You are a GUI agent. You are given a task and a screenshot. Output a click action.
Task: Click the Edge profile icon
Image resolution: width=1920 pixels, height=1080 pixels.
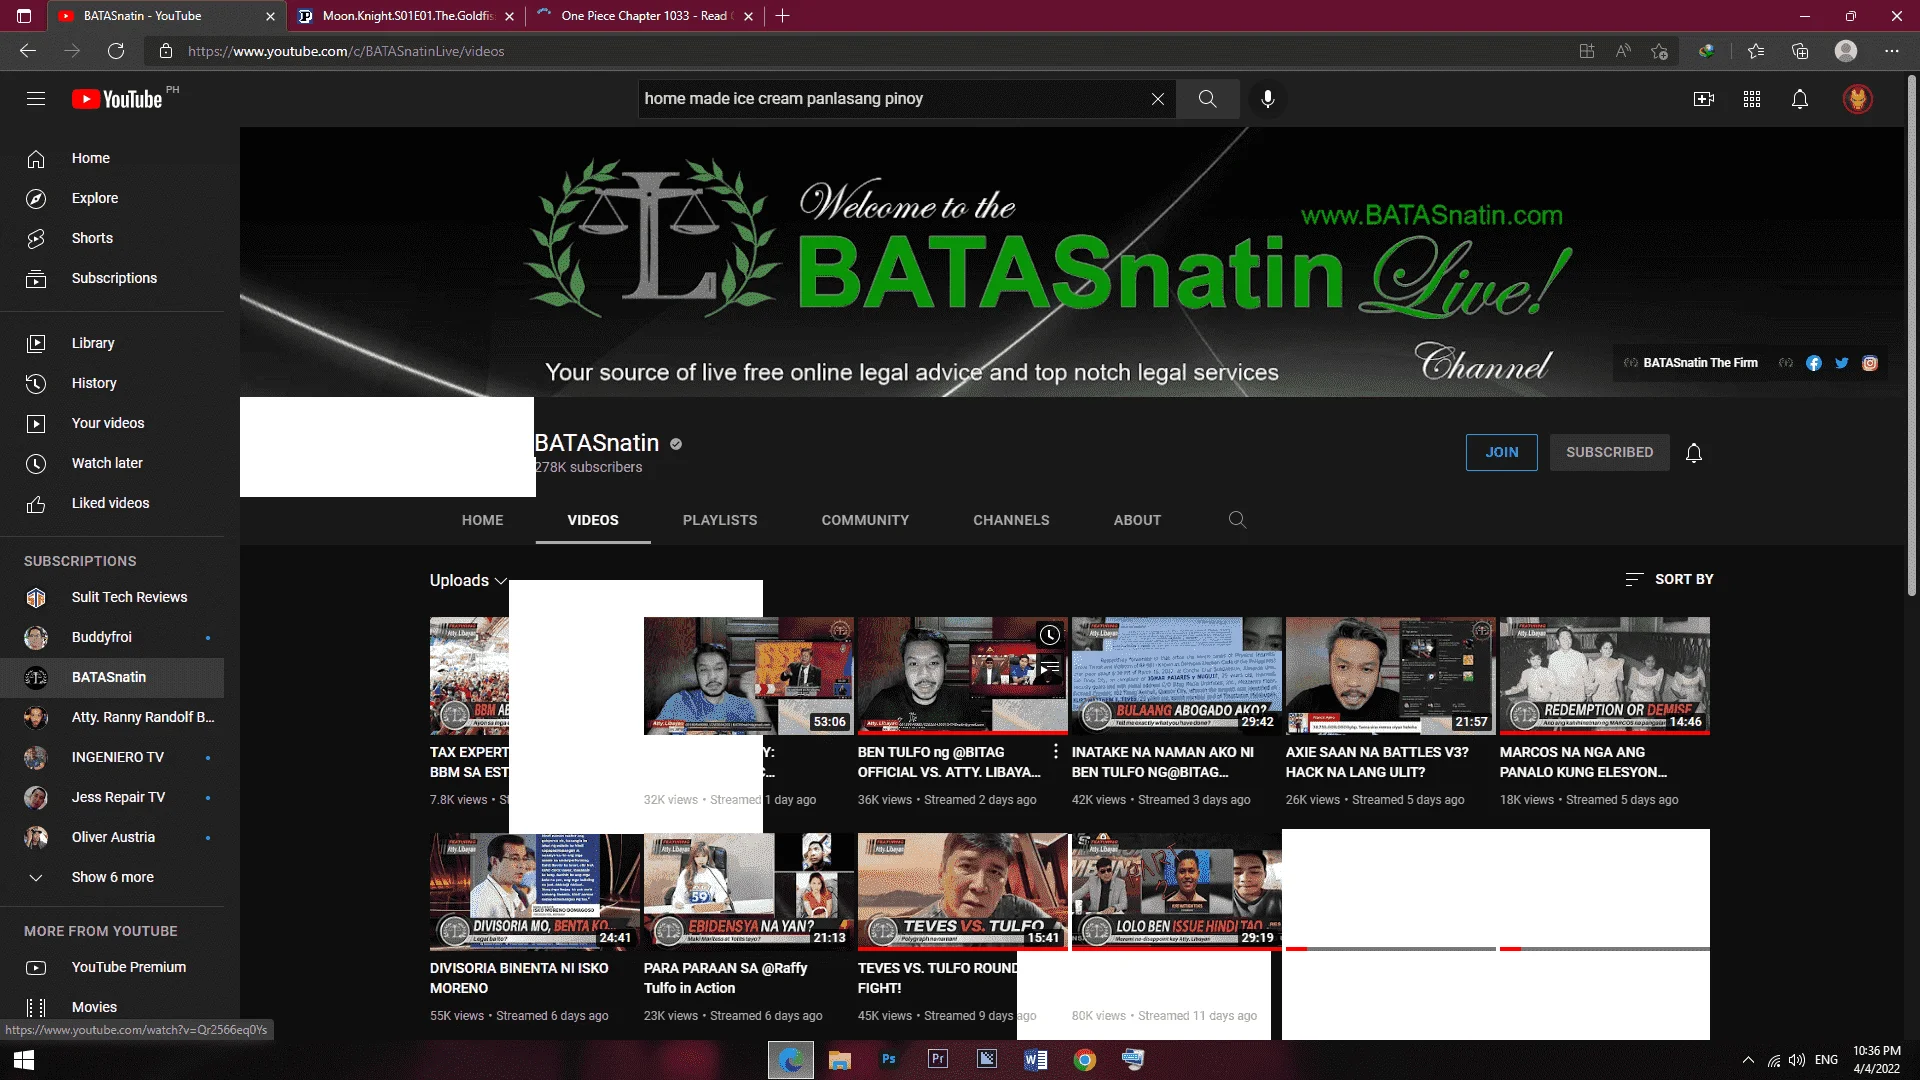pyautogui.click(x=1846, y=51)
